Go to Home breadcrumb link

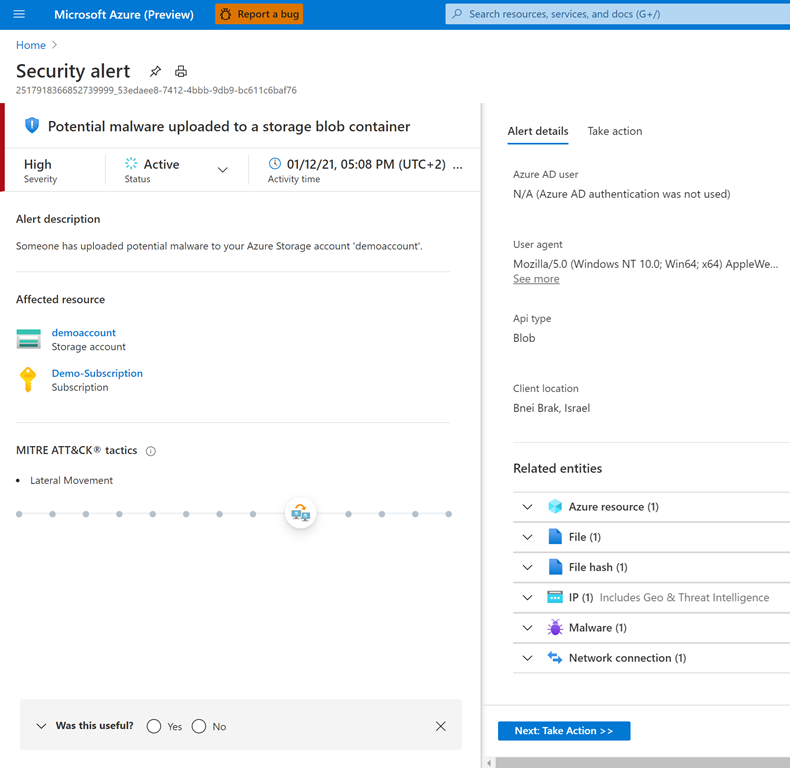coord(31,45)
